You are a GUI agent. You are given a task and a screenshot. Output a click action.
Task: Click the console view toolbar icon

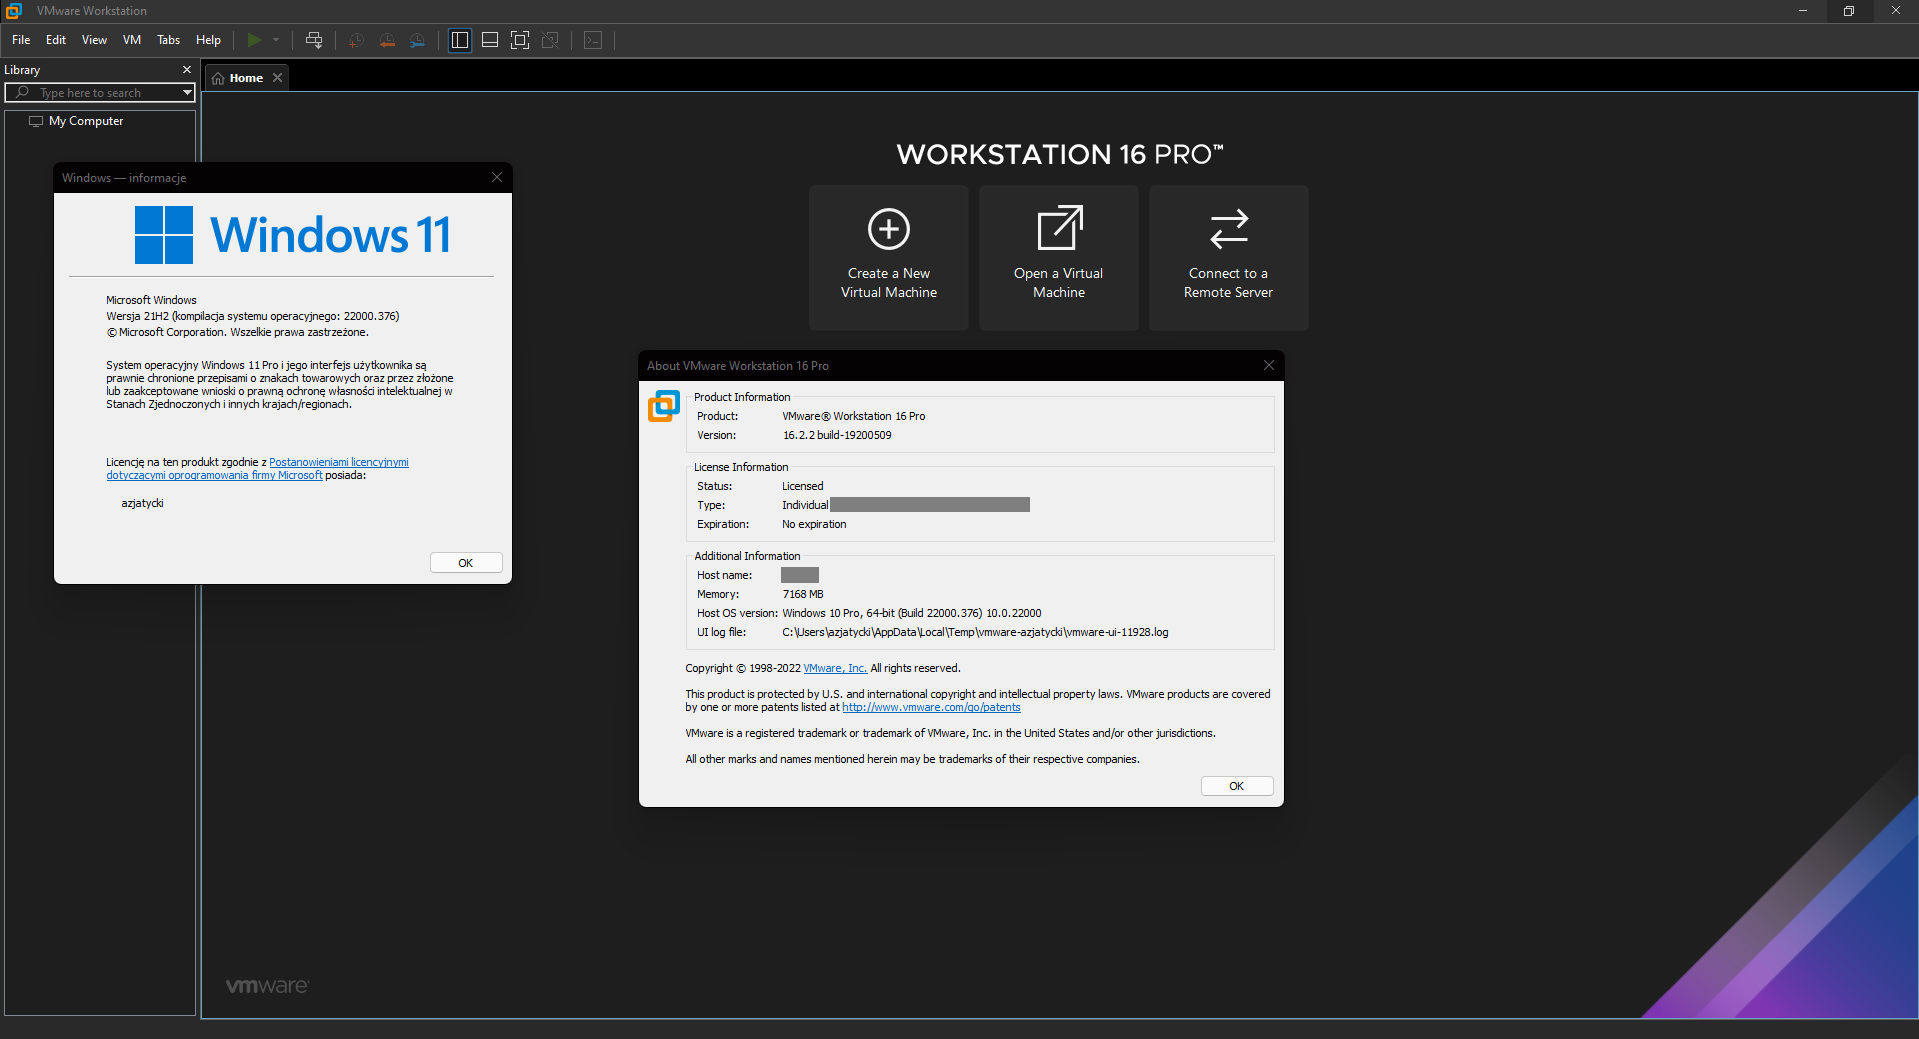pos(593,40)
